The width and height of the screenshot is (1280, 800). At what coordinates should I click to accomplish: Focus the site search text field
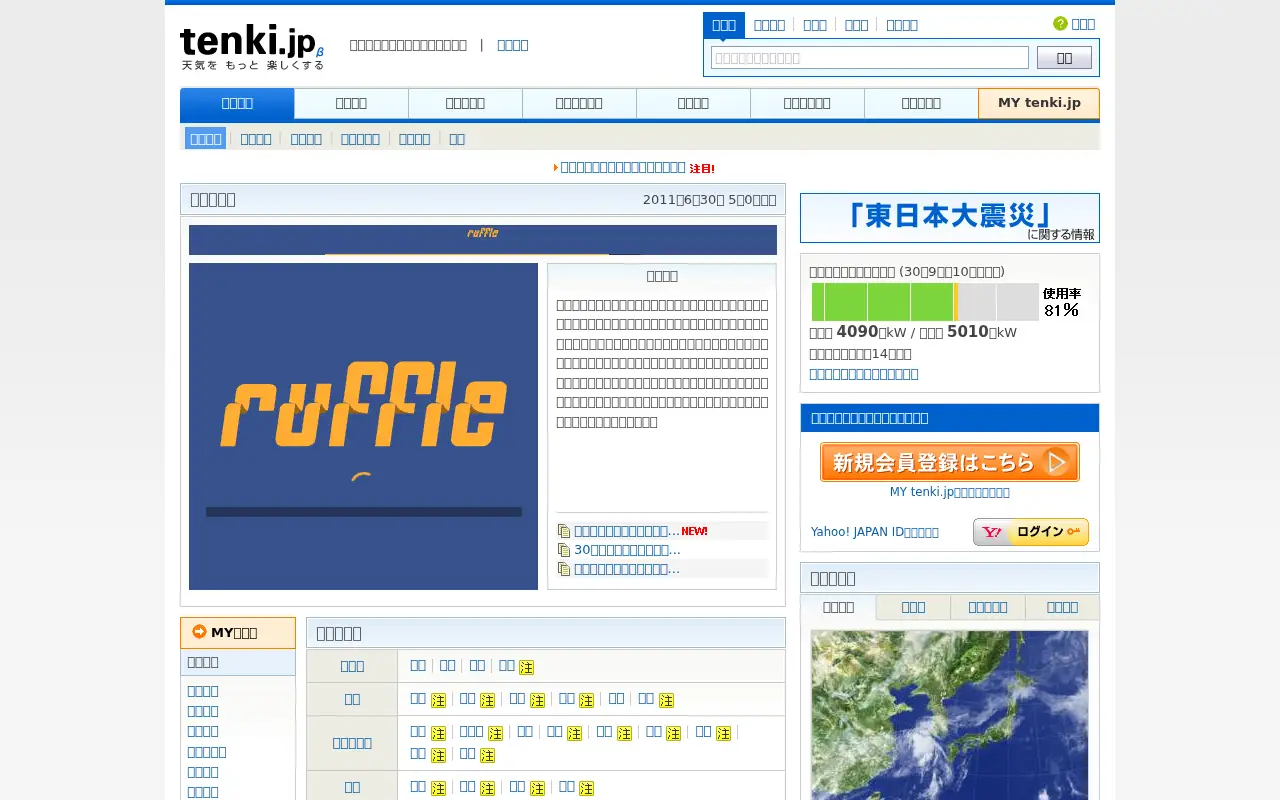(870, 58)
